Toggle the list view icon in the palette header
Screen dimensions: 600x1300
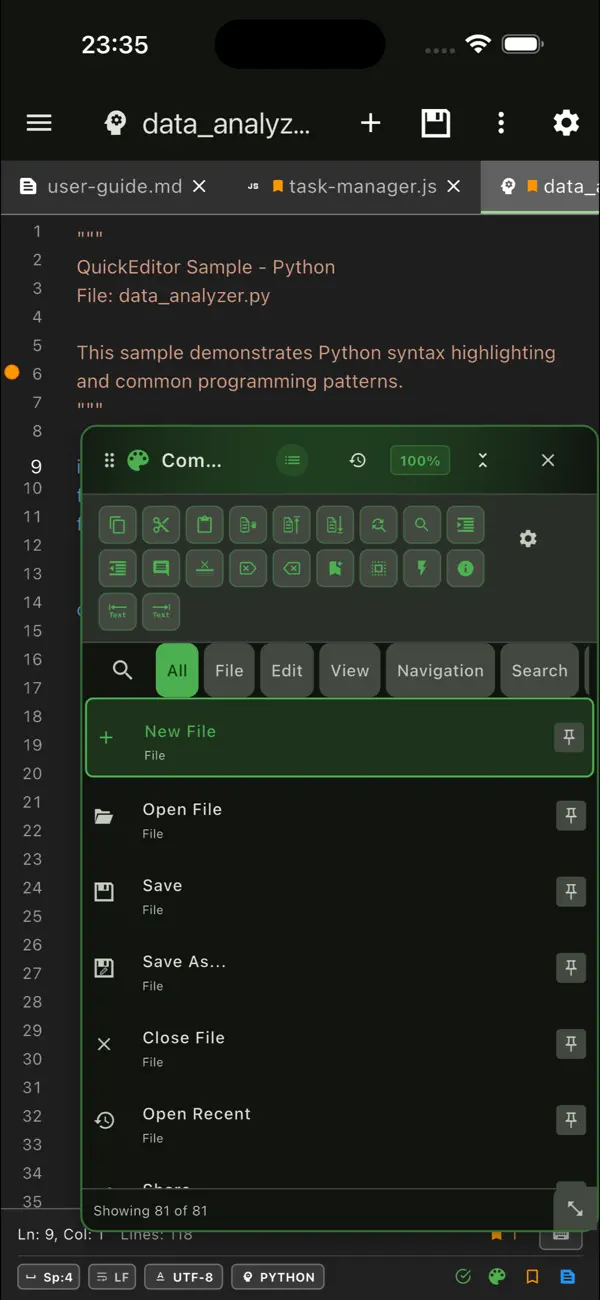pos(292,460)
